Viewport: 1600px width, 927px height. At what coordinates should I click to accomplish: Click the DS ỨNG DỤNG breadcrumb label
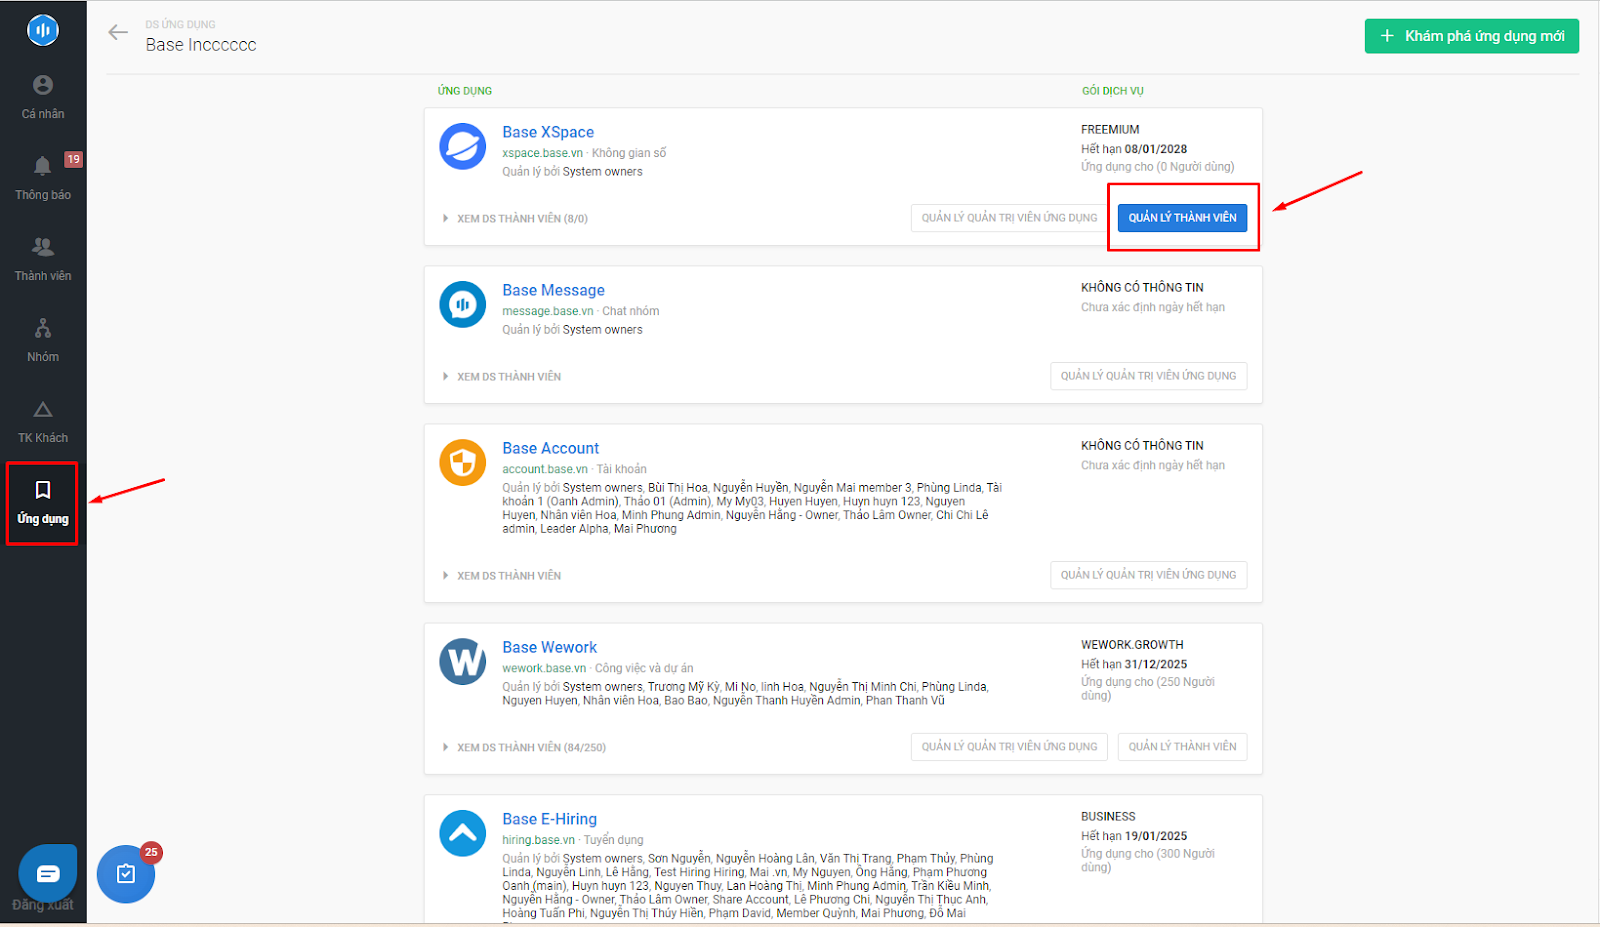click(180, 24)
